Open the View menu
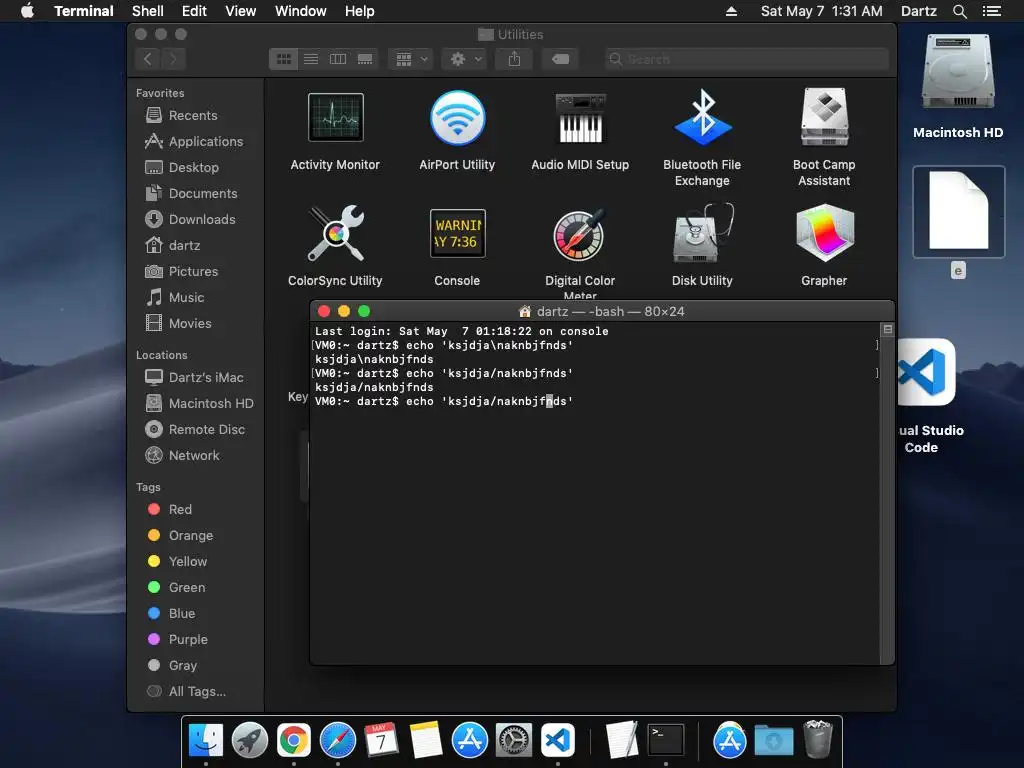The width and height of the screenshot is (1024, 768). [240, 11]
